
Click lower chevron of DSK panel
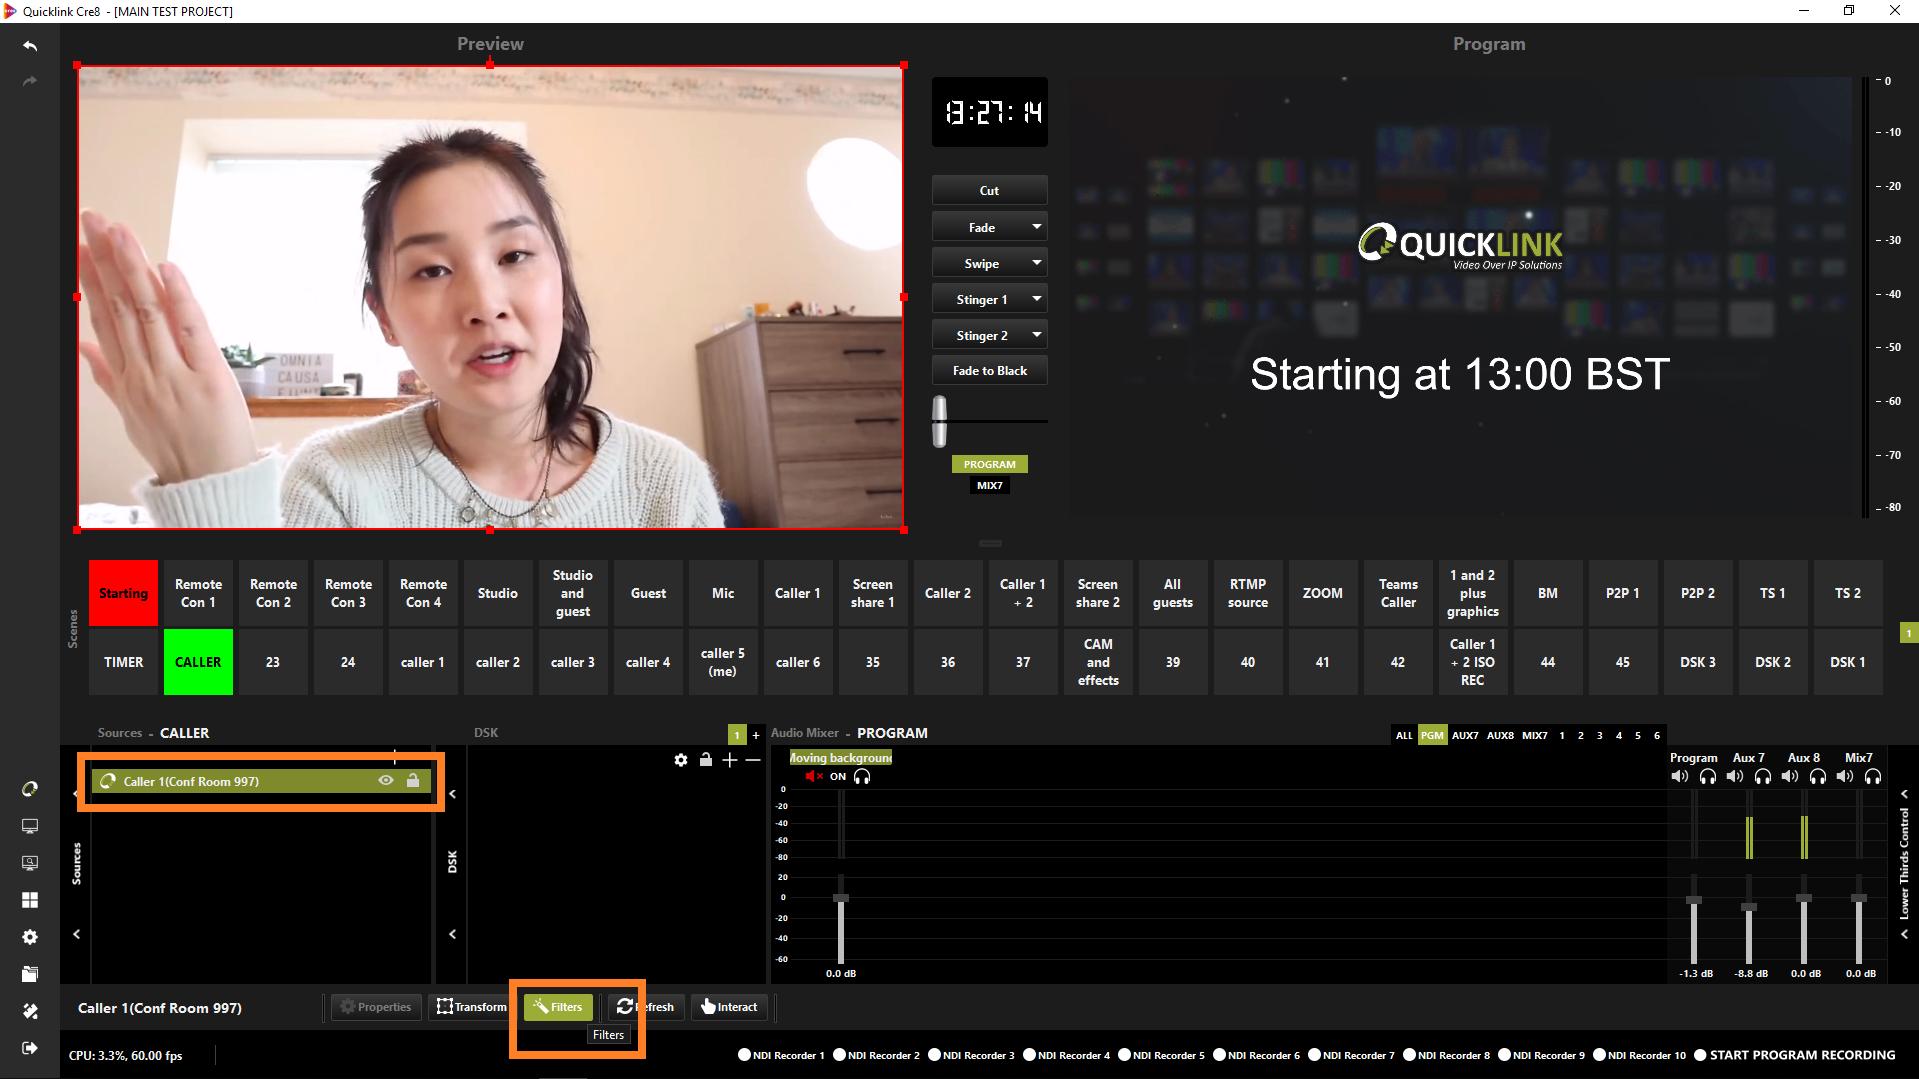452,934
